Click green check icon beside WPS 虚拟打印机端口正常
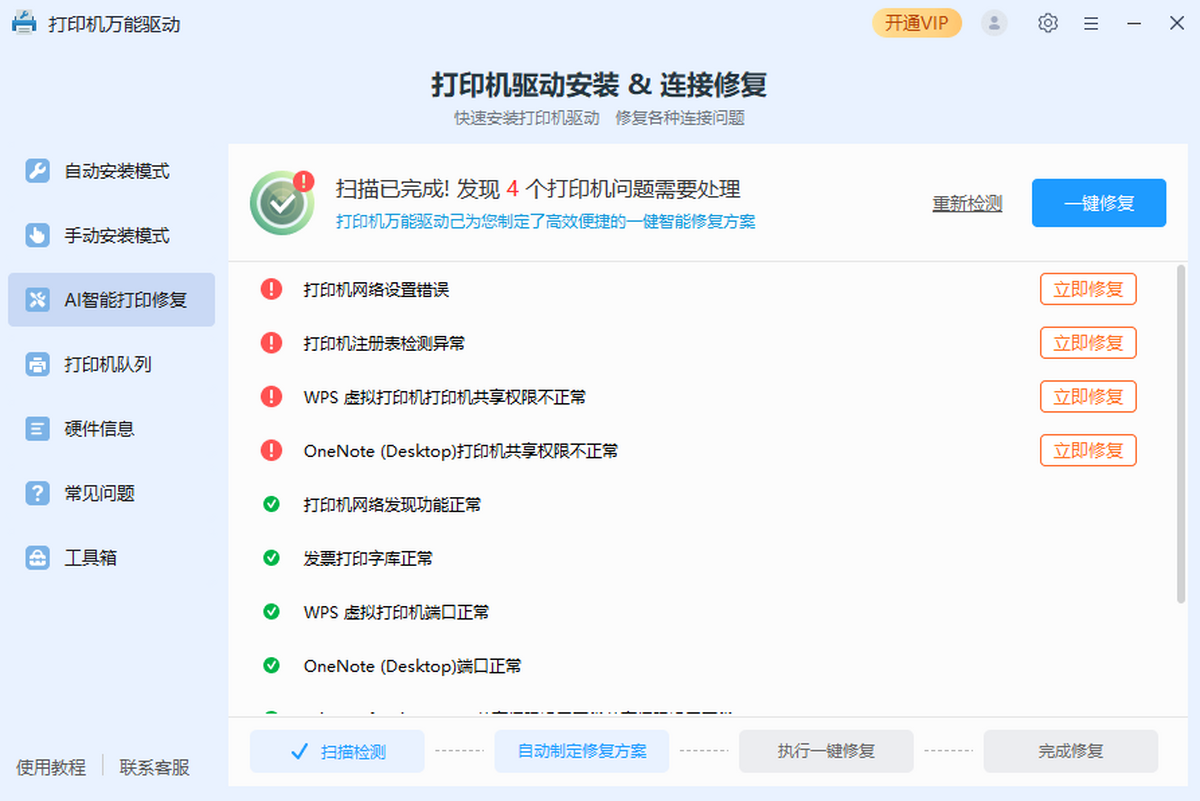This screenshot has width=1200, height=801. [271, 611]
